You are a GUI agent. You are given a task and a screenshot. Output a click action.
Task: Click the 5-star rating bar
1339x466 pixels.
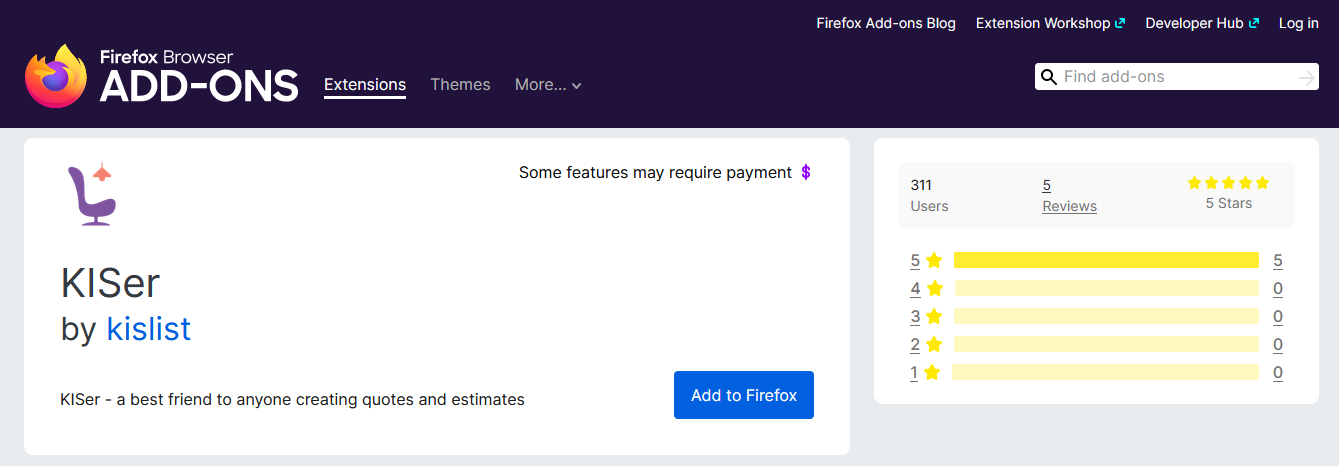coord(1106,260)
